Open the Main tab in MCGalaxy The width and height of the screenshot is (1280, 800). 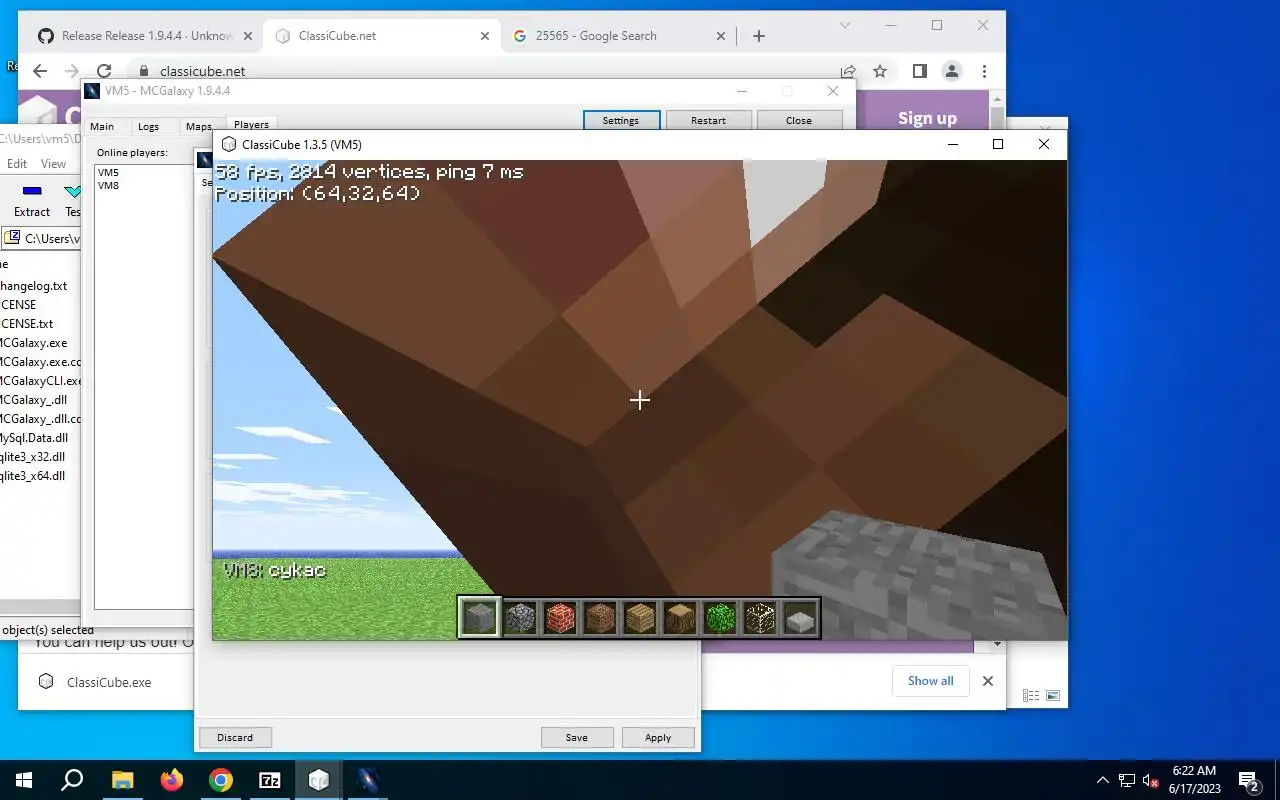tap(102, 126)
